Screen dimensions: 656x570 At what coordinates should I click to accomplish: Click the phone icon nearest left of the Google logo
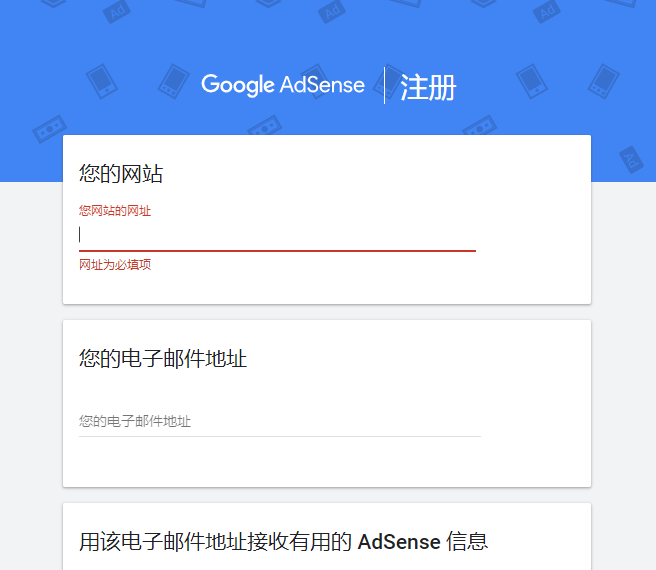(174, 81)
